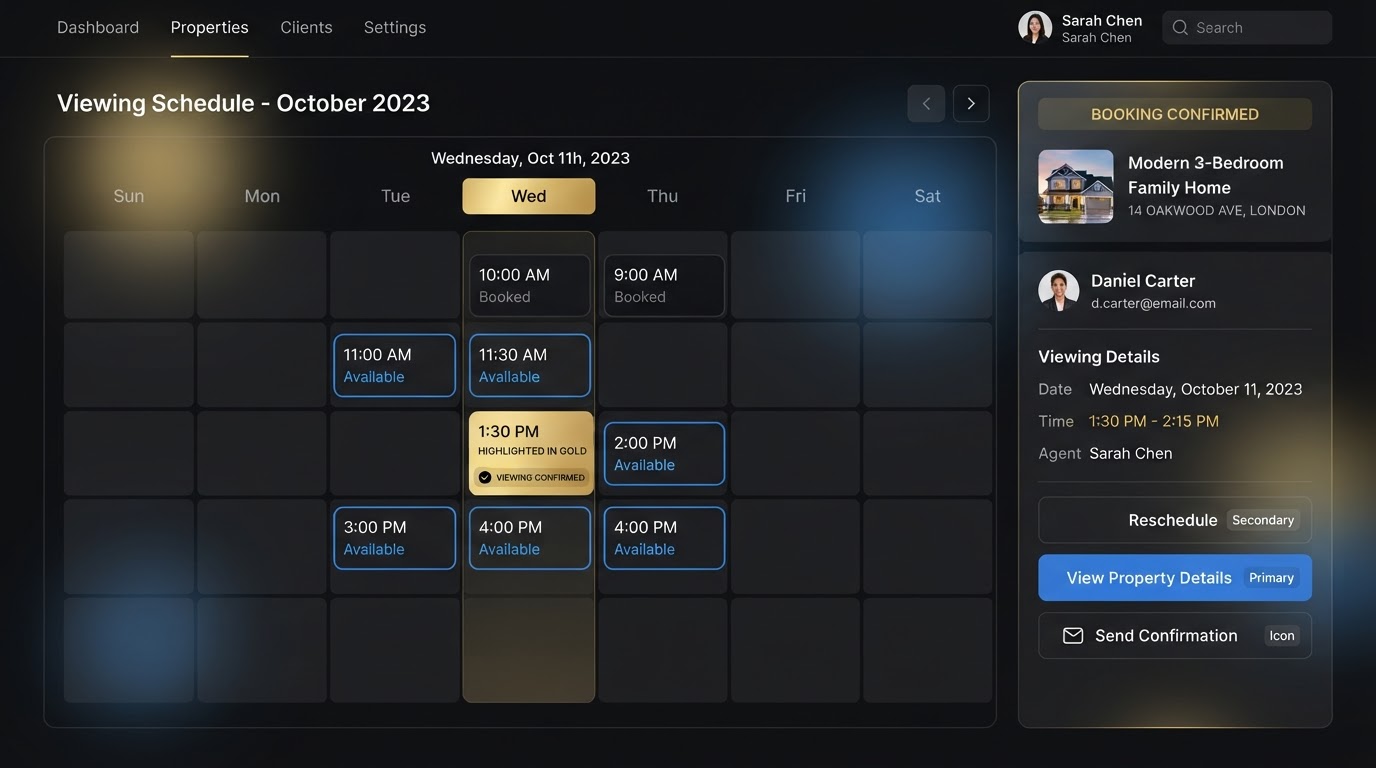This screenshot has height=768, width=1376.
Task: Switch to the Properties tab
Action: click(210, 28)
